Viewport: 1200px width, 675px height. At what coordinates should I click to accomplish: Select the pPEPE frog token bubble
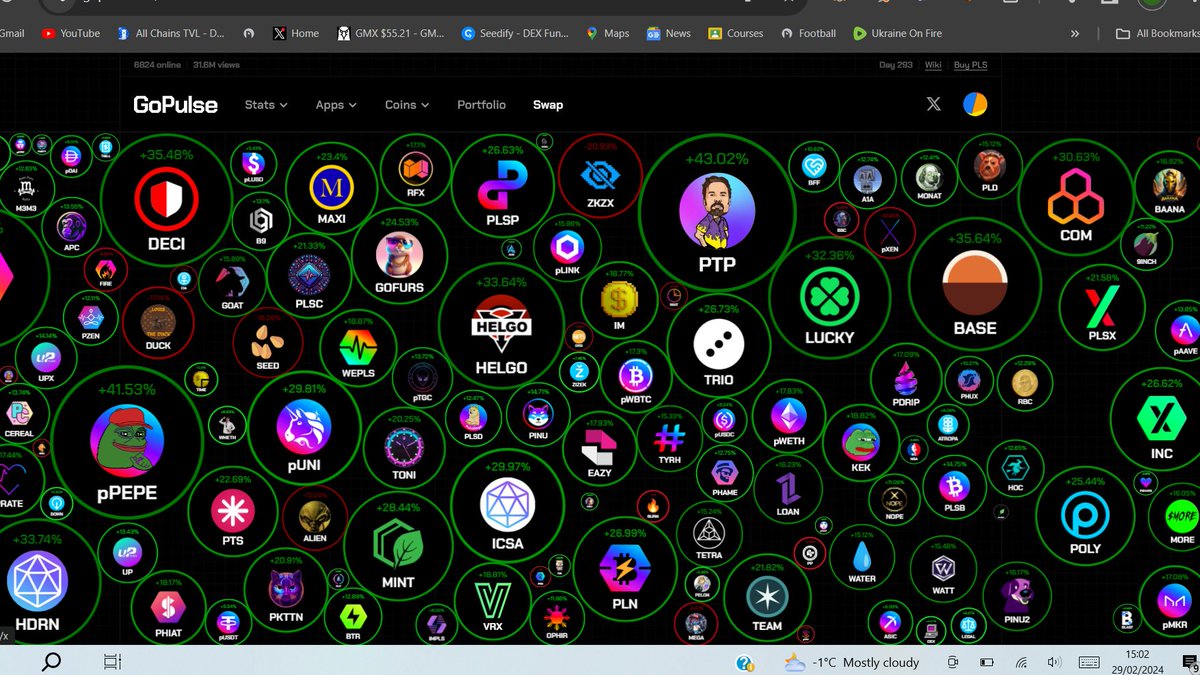127,443
